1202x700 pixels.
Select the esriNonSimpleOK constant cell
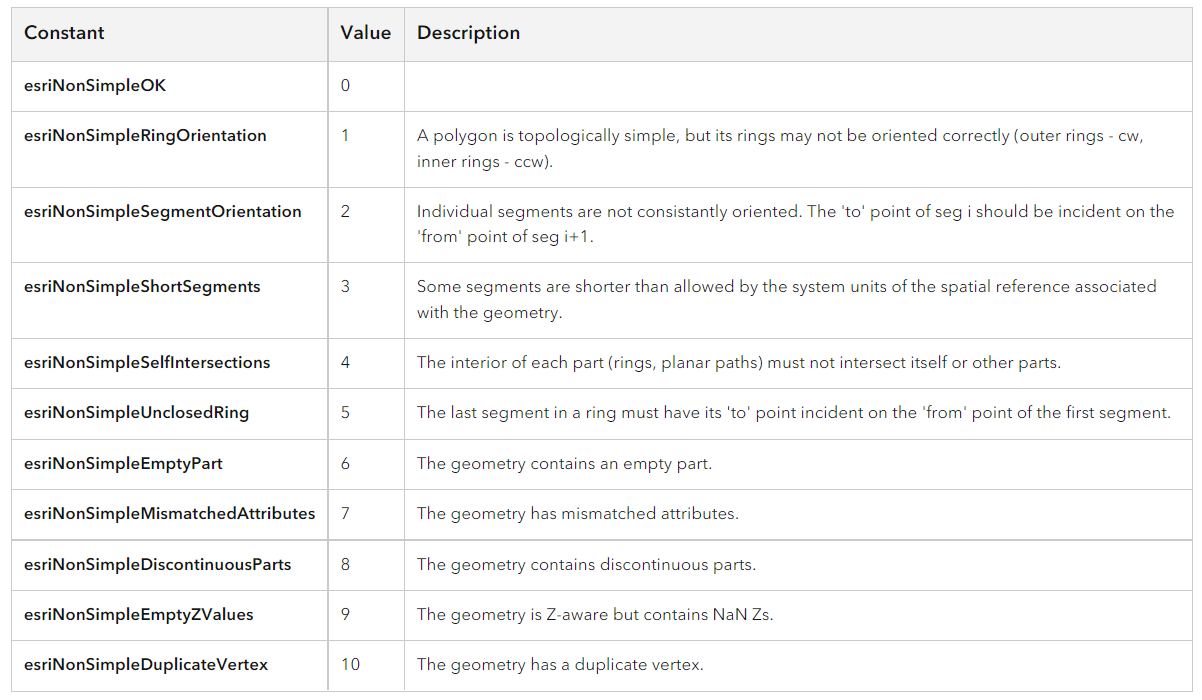[95, 86]
